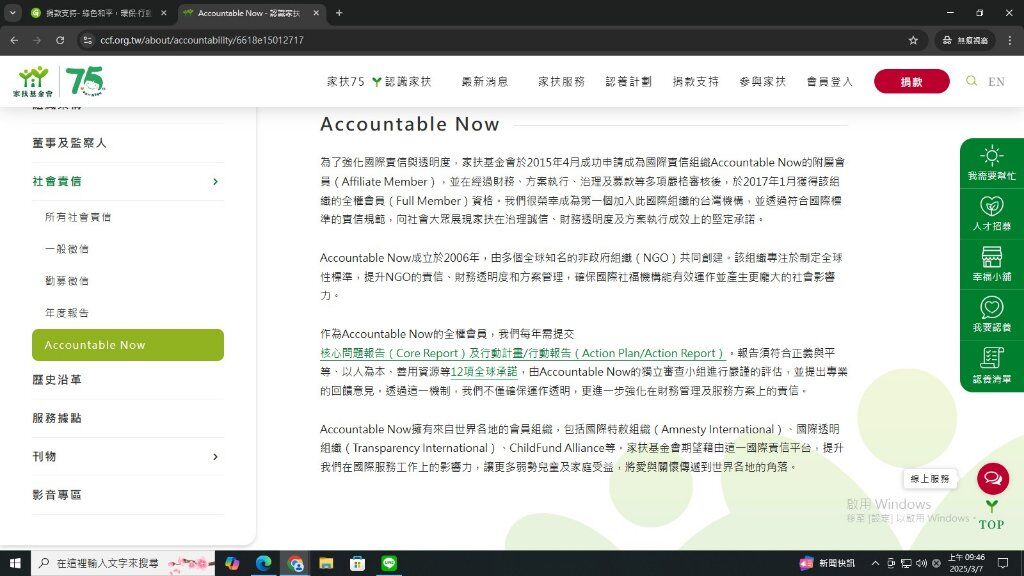
Task: Open the red online chat bubble
Action: [x=993, y=479]
